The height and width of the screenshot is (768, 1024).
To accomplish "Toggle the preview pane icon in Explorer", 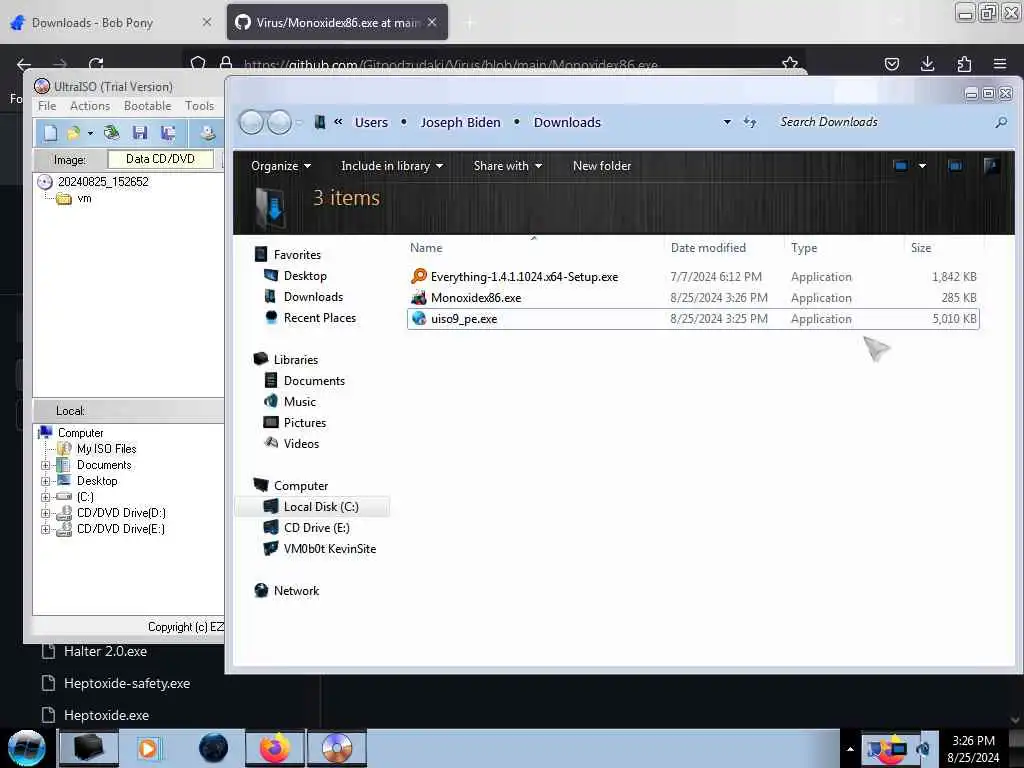I will [x=955, y=166].
